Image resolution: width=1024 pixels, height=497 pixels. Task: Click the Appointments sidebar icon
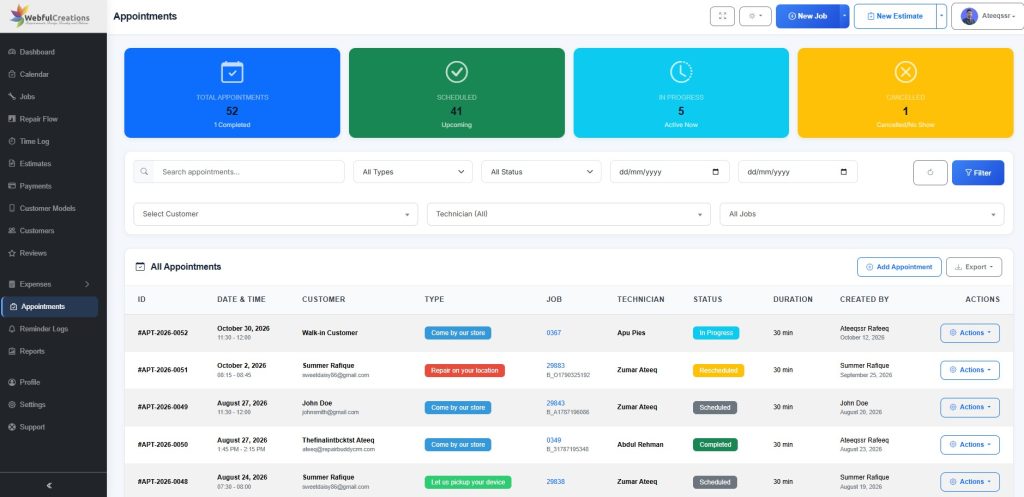click(14, 307)
